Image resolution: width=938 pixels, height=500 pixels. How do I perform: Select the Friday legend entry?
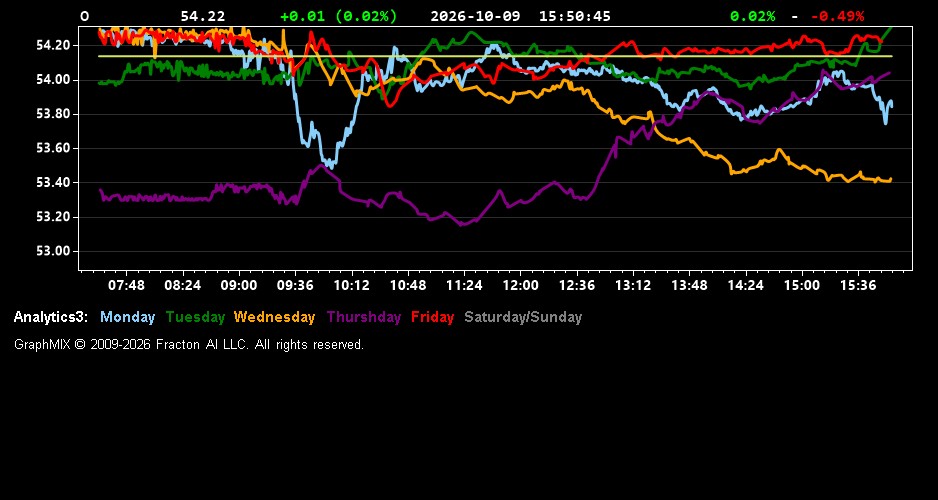click(433, 317)
